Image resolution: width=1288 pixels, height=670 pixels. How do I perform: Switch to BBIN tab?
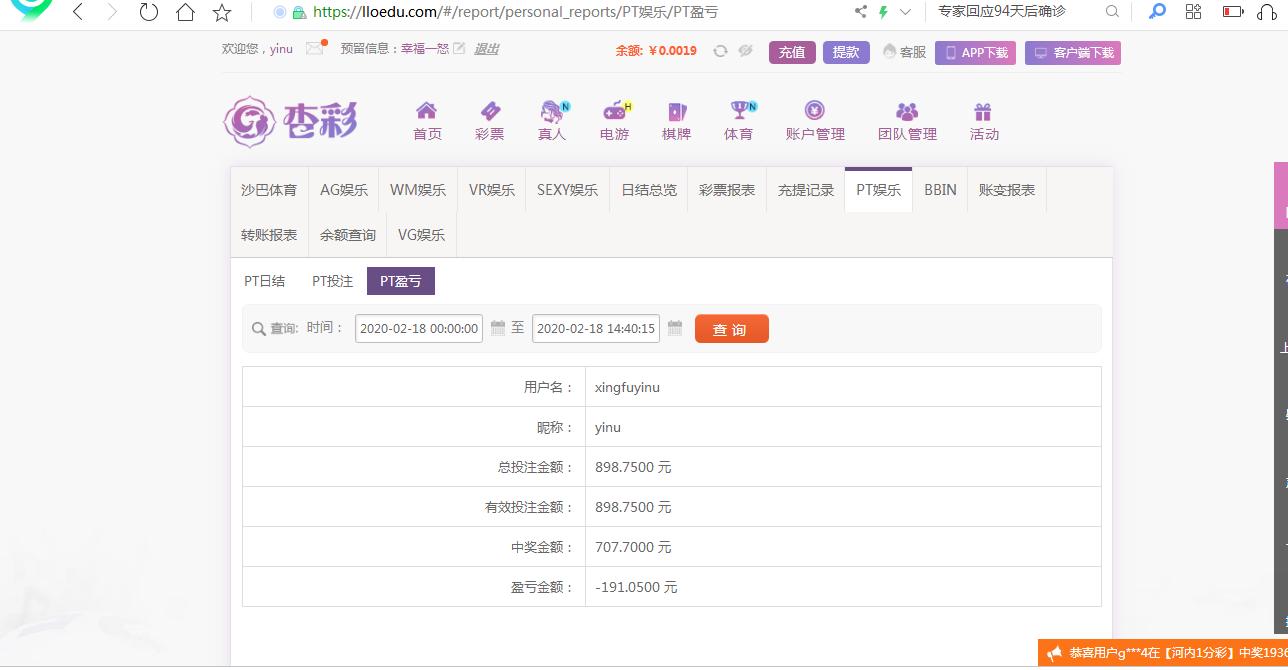tap(940, 190)
